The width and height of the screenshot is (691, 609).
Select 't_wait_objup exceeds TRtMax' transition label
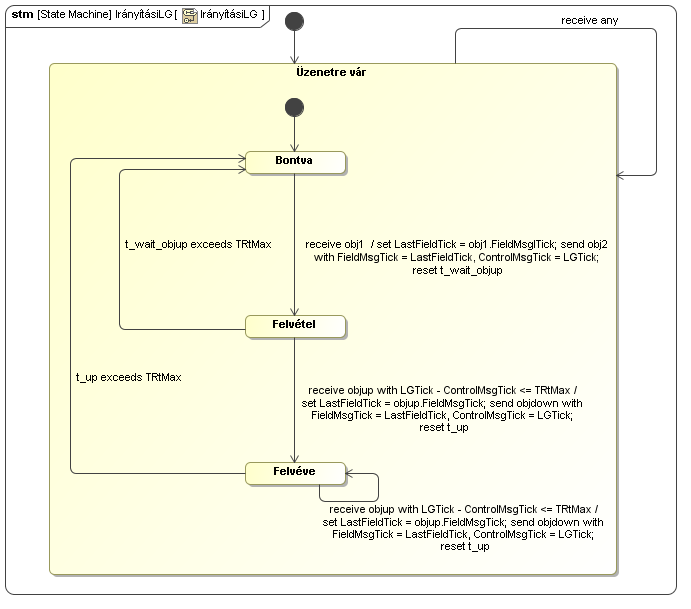coord(198,244)
